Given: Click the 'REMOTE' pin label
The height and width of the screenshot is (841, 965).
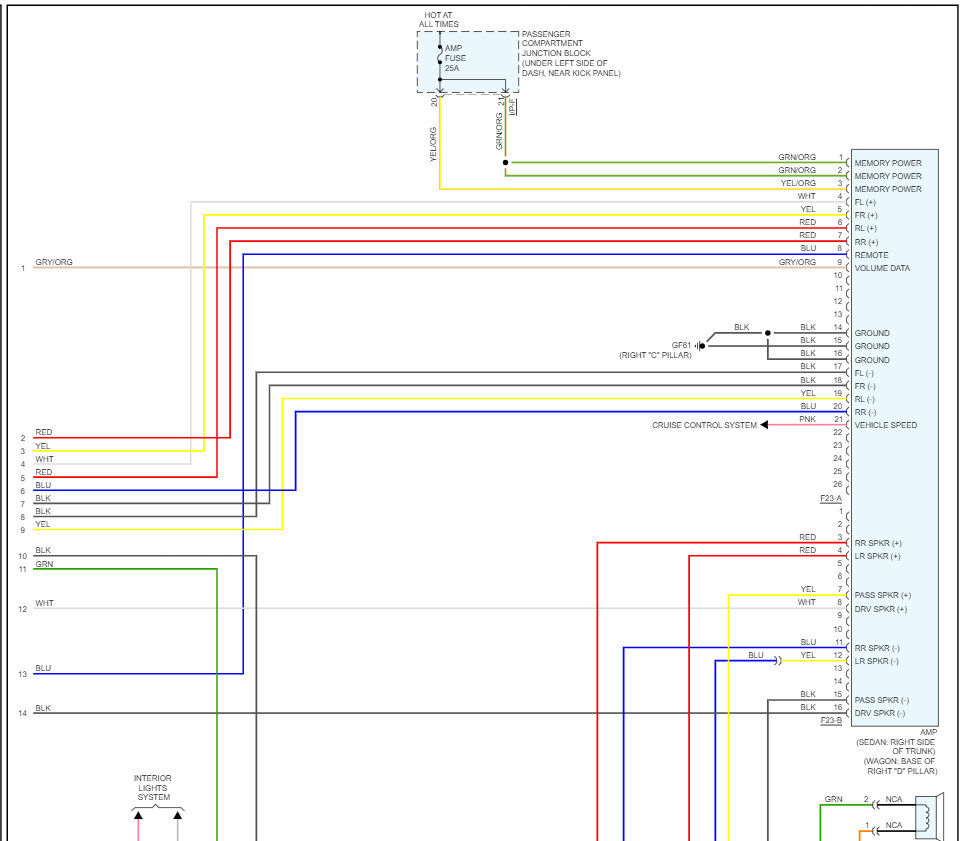Looking at the screenshot, I should [x=871, y=255].
